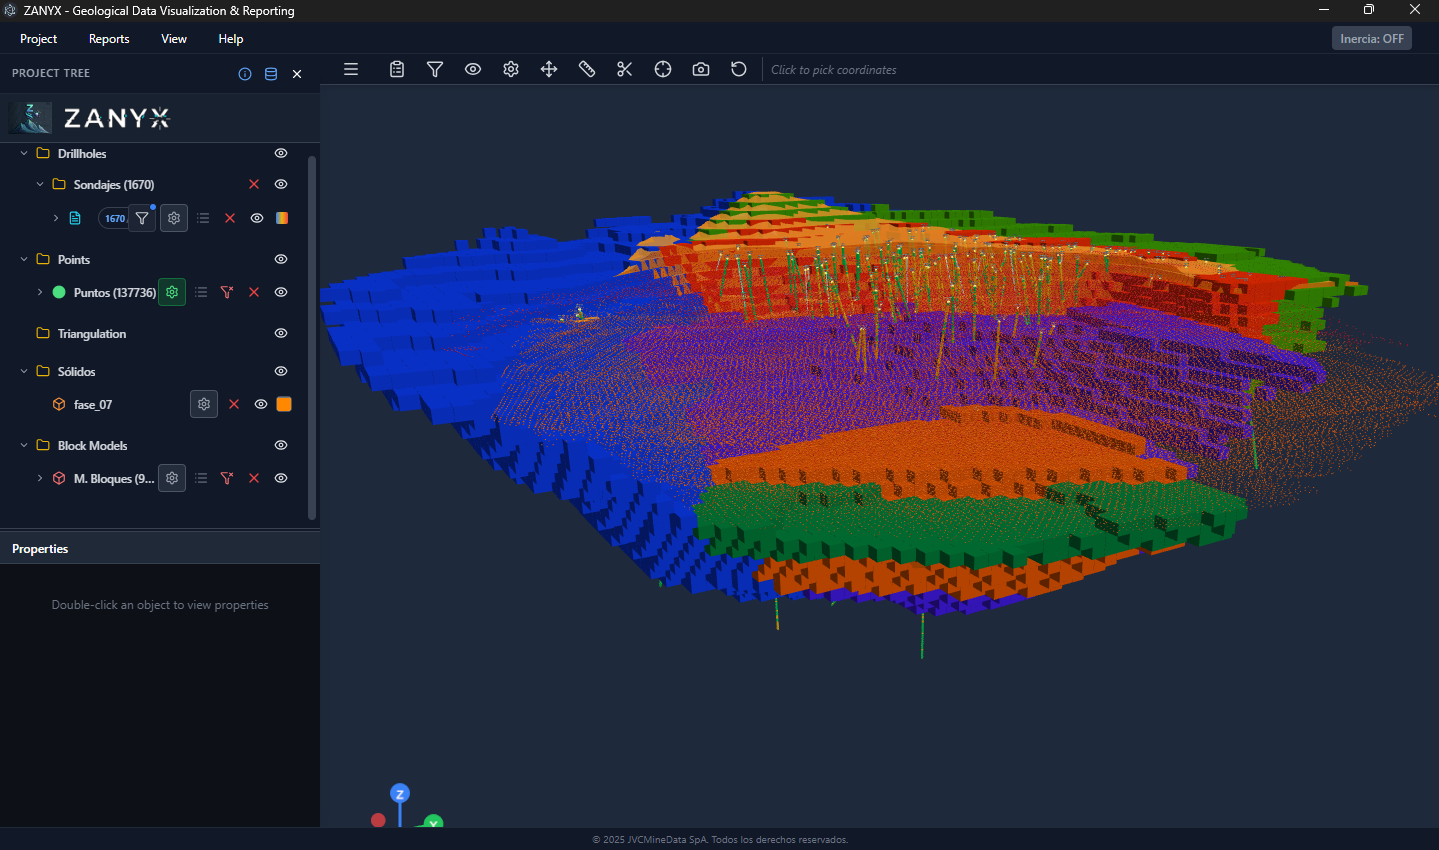Activate the move tool on the toolbar
The height and width of the screenshot is (850, 1439).
click(x=548, y=69)
